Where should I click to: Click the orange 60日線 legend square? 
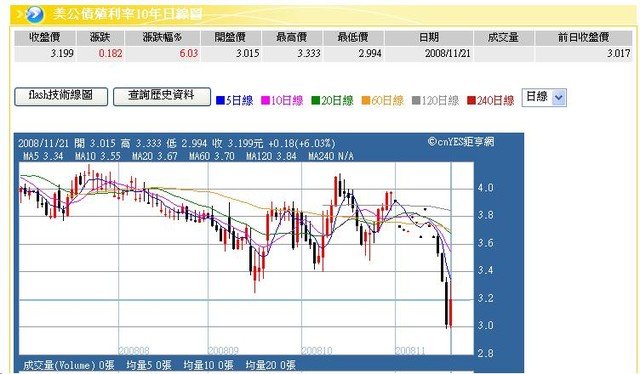click(x=366, y=100)
